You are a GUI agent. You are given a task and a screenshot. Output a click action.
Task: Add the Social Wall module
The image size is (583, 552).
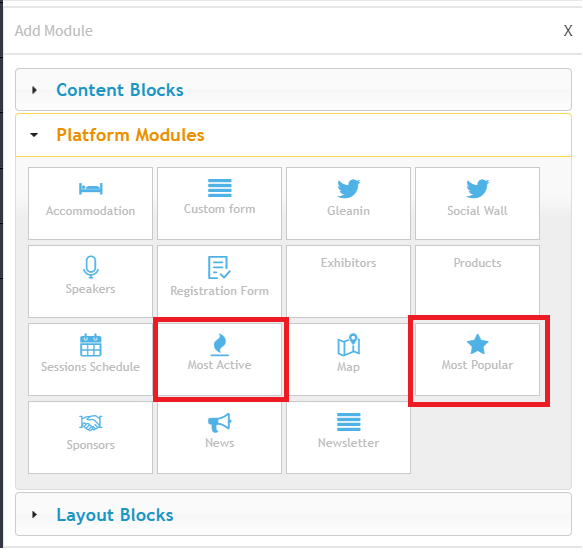[477, 203]
